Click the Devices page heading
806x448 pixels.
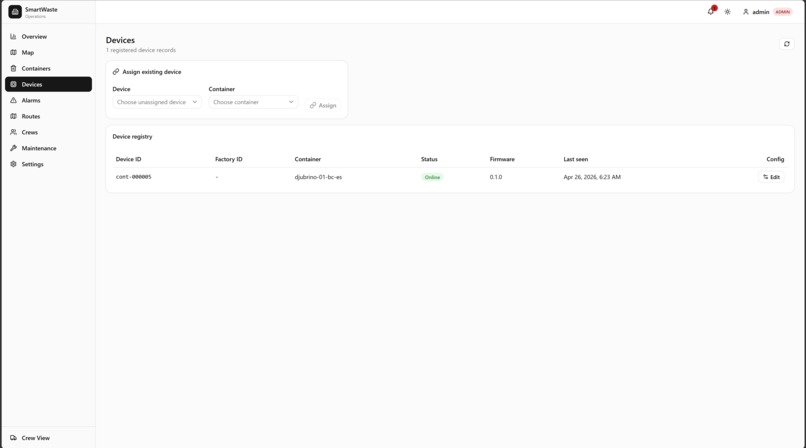pyautogui.click(x=120, y=40)
